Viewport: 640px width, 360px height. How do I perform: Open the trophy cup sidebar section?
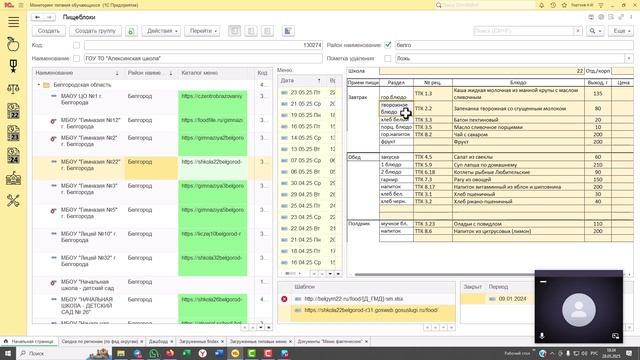pos(13,66)
